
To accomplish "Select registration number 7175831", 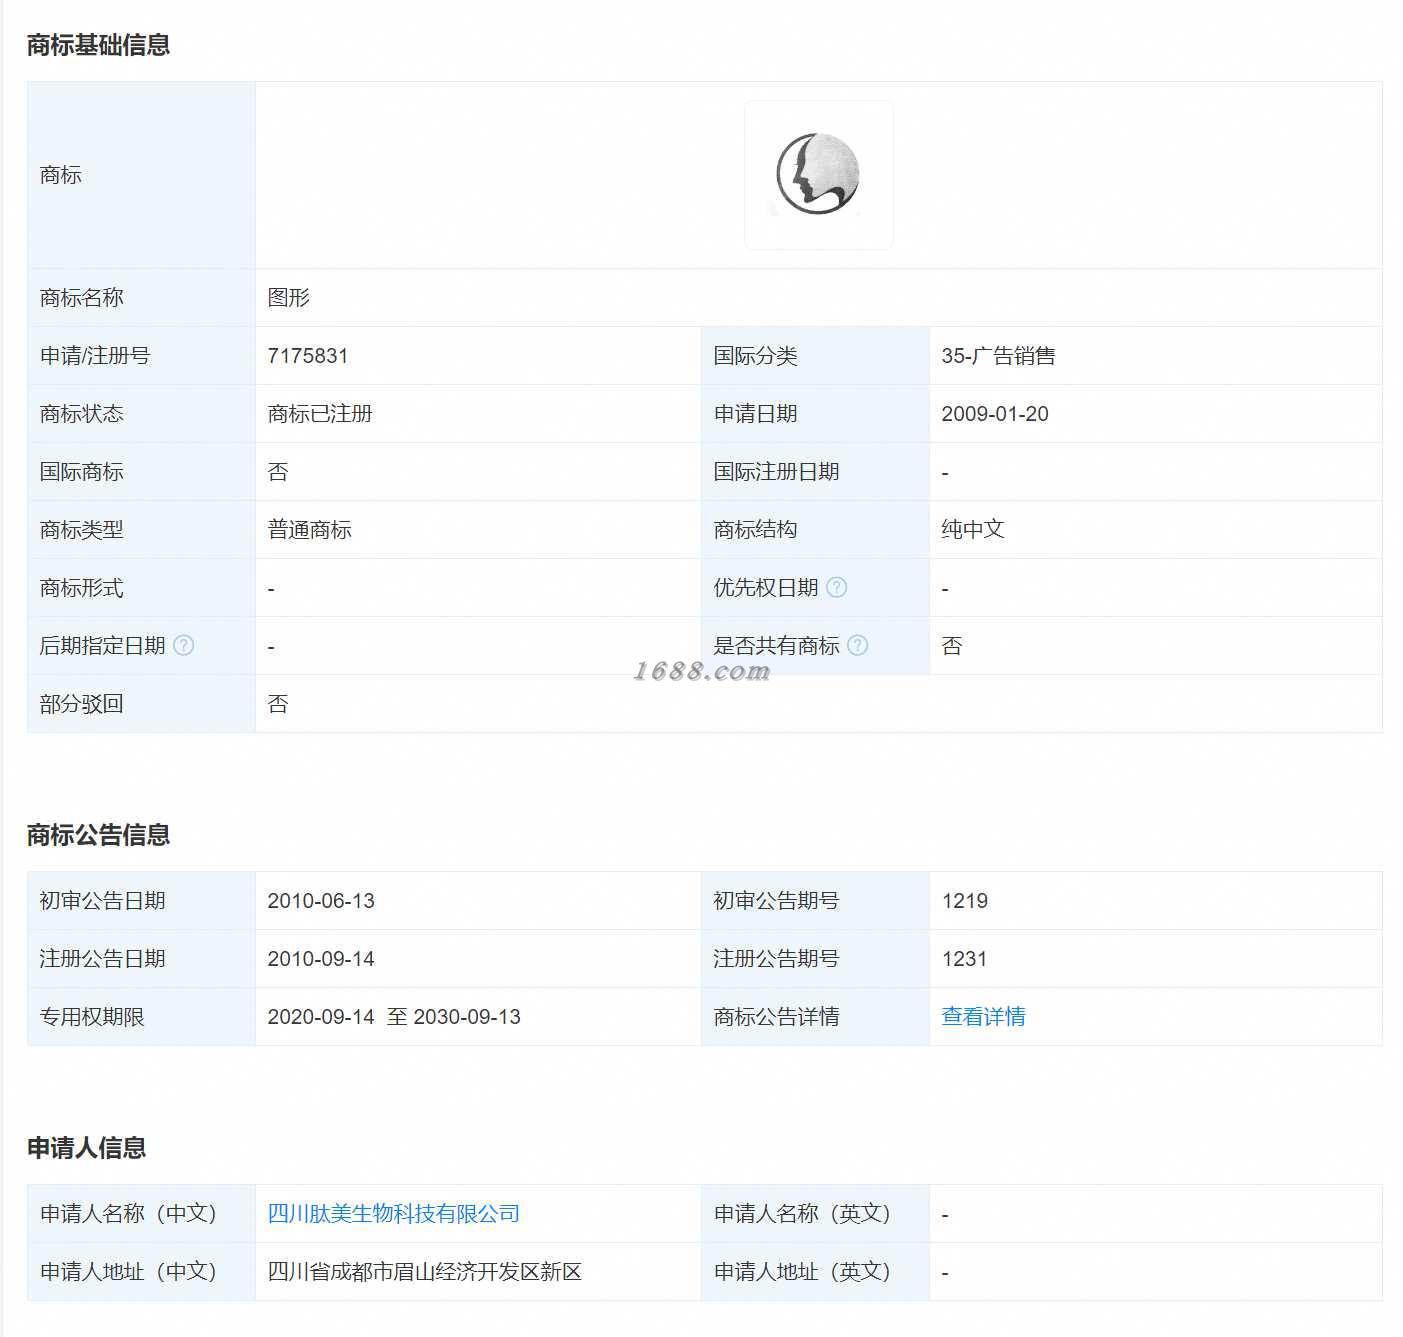I will tap(308, 356).
